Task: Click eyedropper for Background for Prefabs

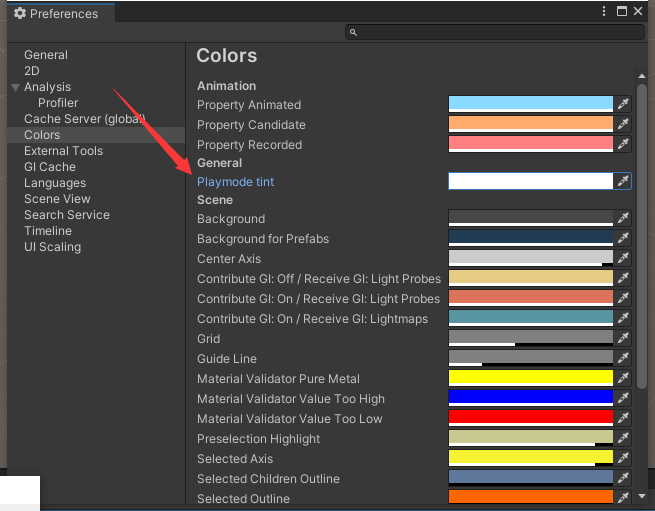Action: tap(623, 238)
